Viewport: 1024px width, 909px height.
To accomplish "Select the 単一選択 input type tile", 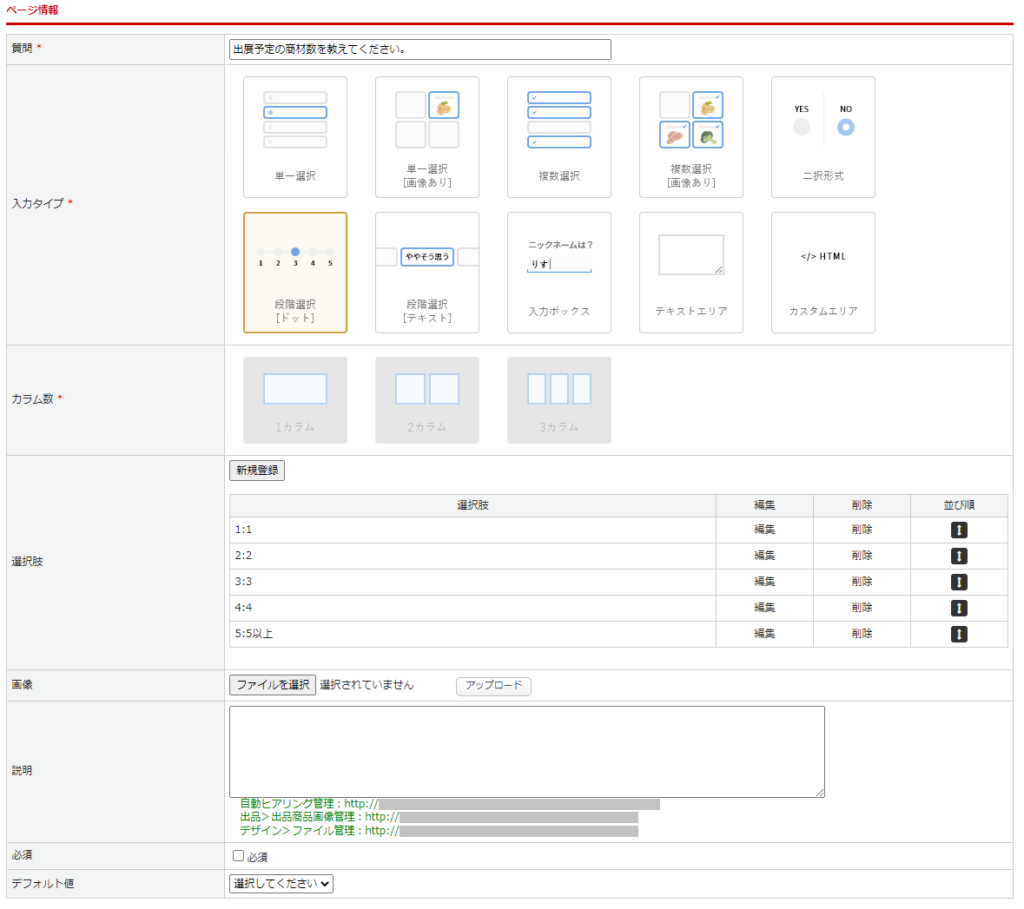I will point(295,137).
